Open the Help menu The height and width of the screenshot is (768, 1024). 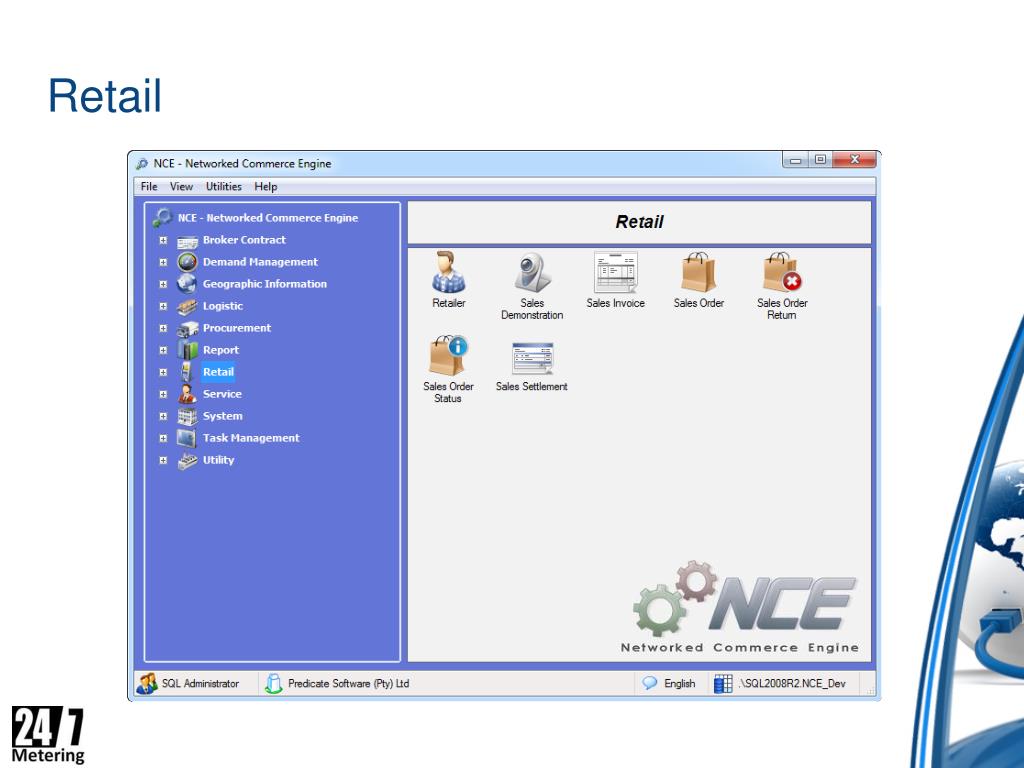[266, 186]
